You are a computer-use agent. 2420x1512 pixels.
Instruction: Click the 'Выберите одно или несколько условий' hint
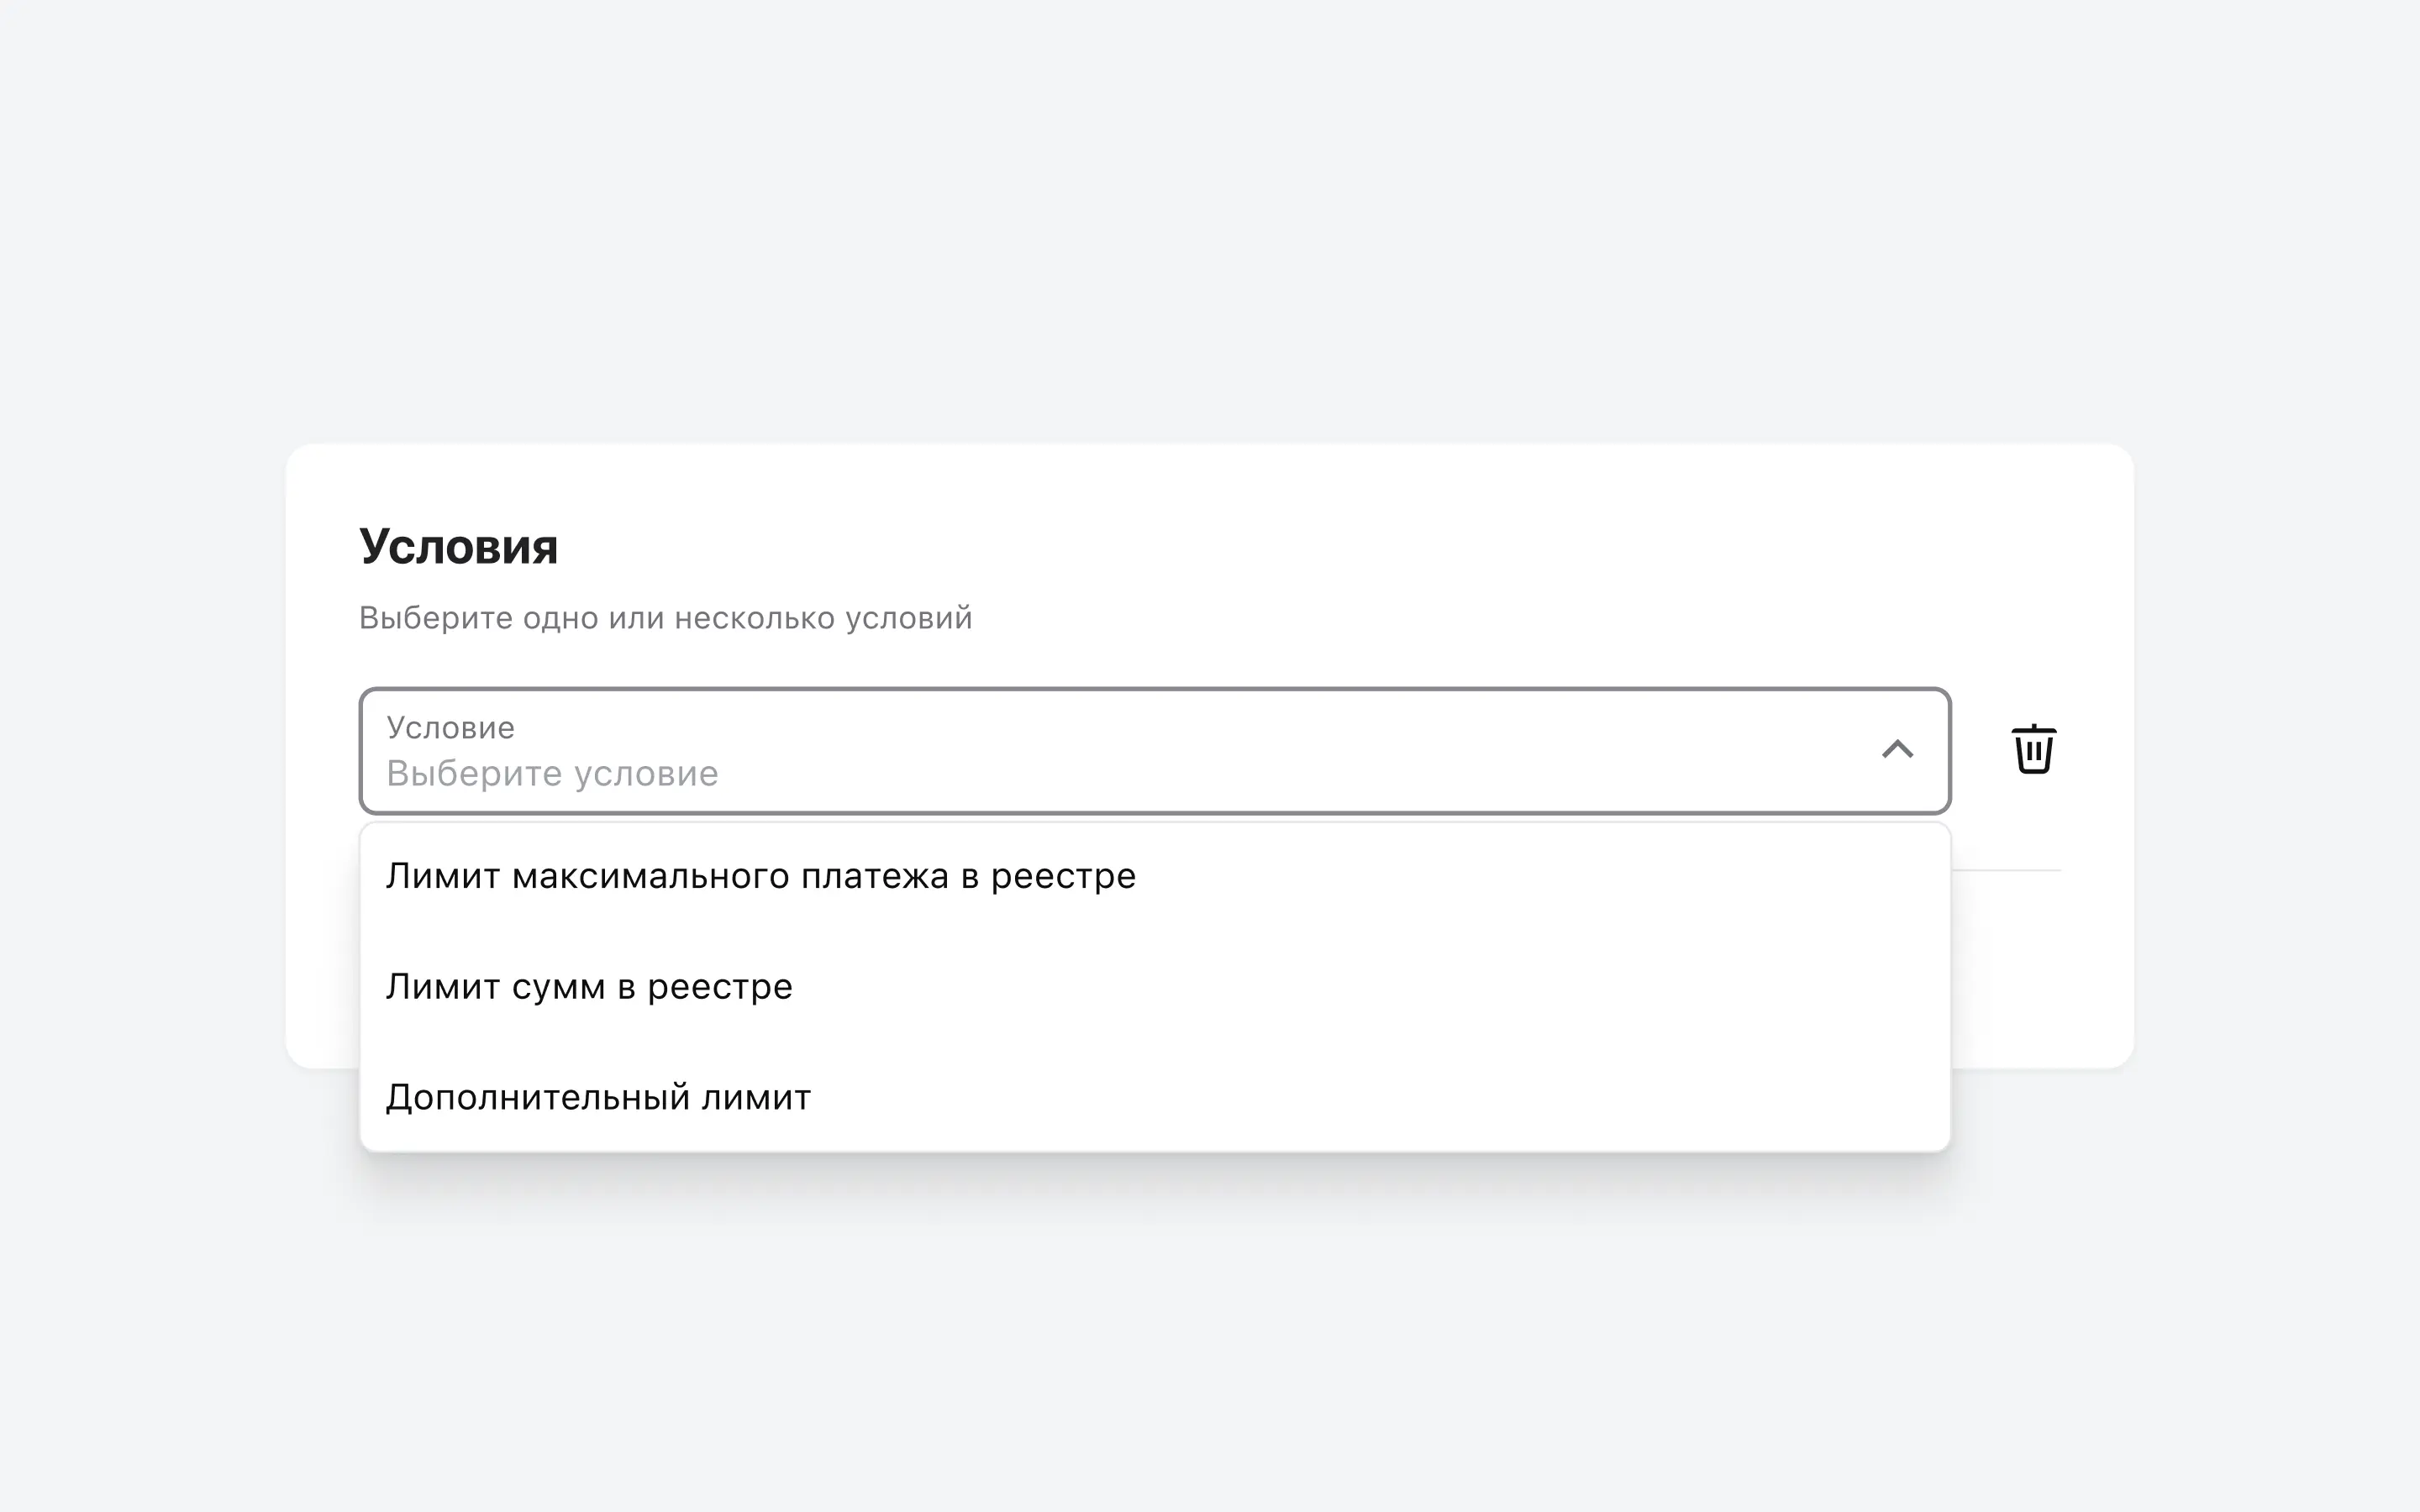[x=665, y=618]
